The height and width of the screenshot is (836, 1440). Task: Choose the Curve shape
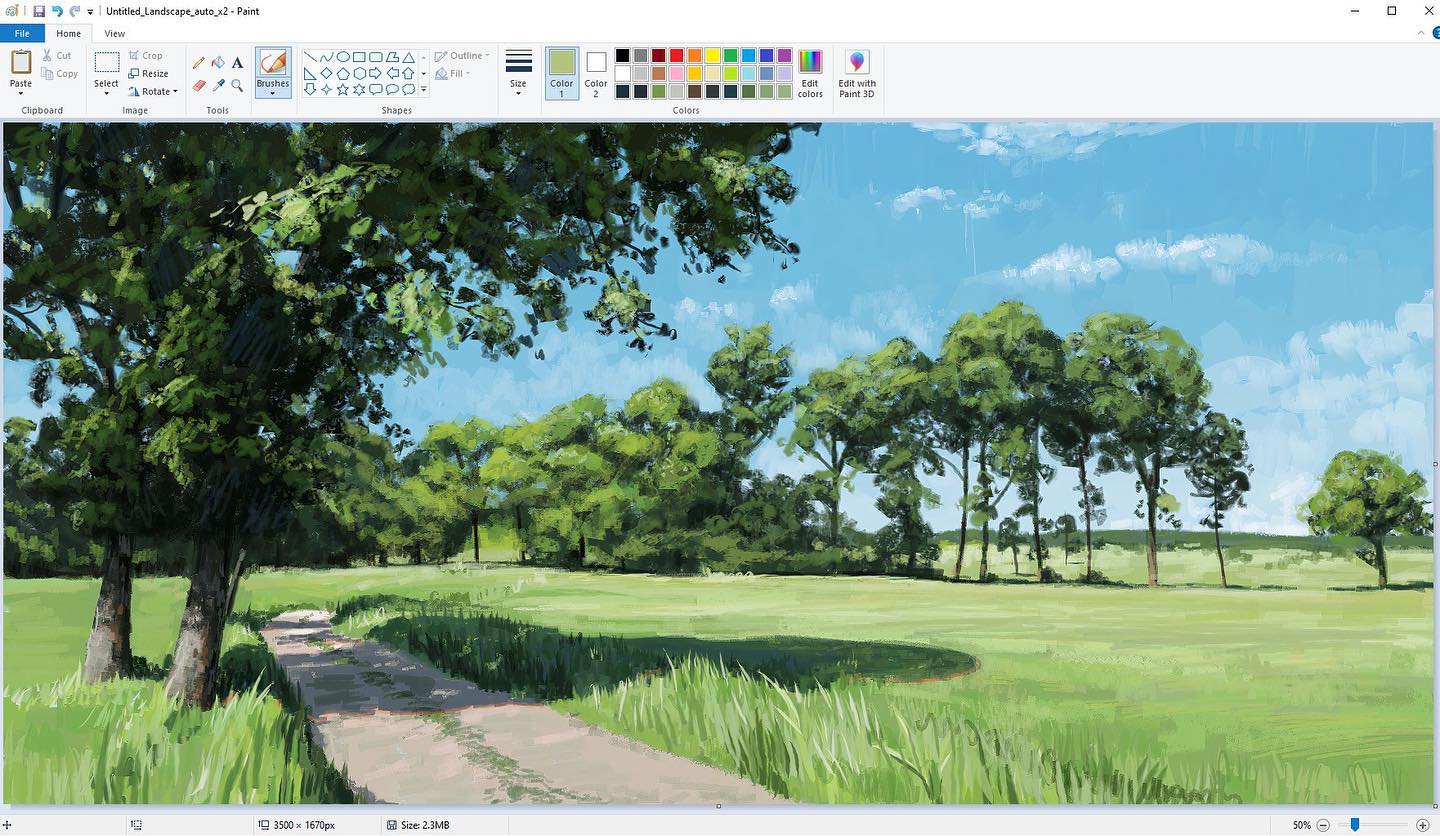[x=326, y=57]
